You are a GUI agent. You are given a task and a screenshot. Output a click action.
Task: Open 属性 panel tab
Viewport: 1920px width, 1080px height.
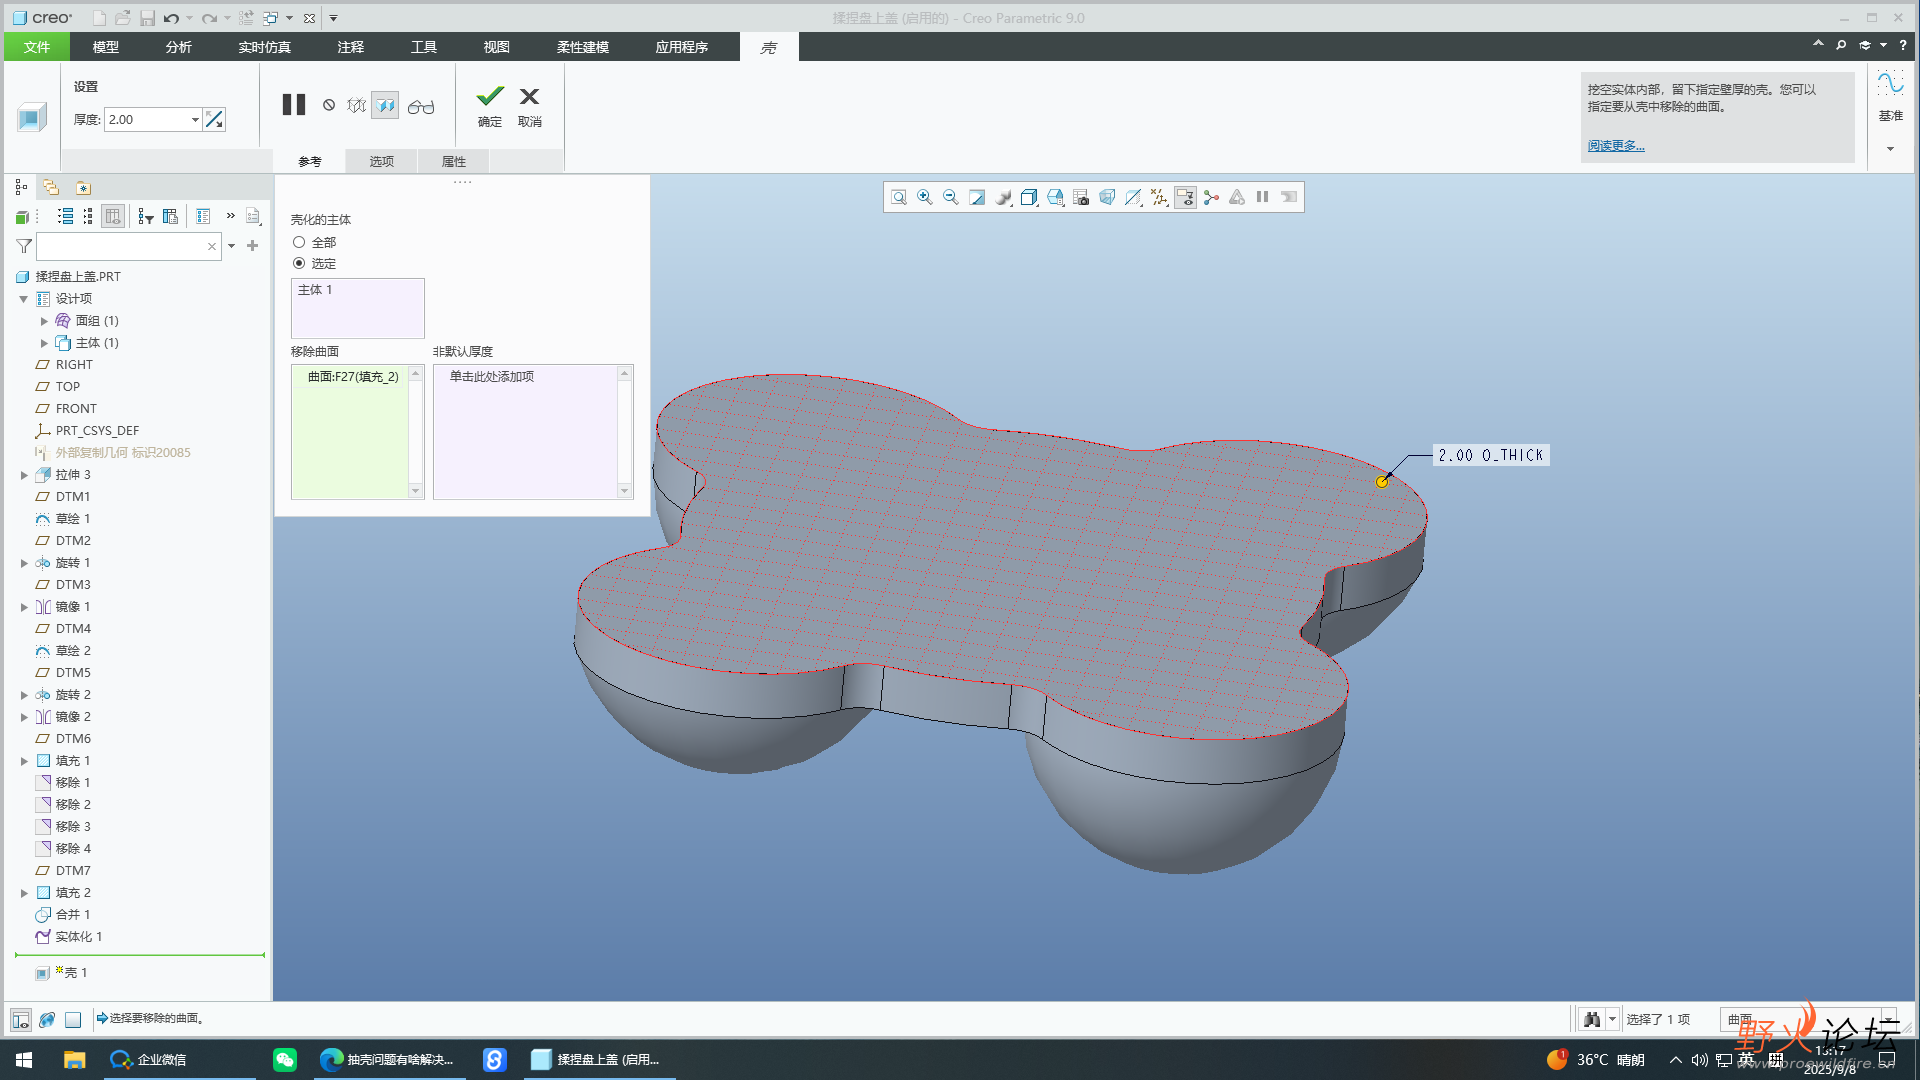point(454,161)
